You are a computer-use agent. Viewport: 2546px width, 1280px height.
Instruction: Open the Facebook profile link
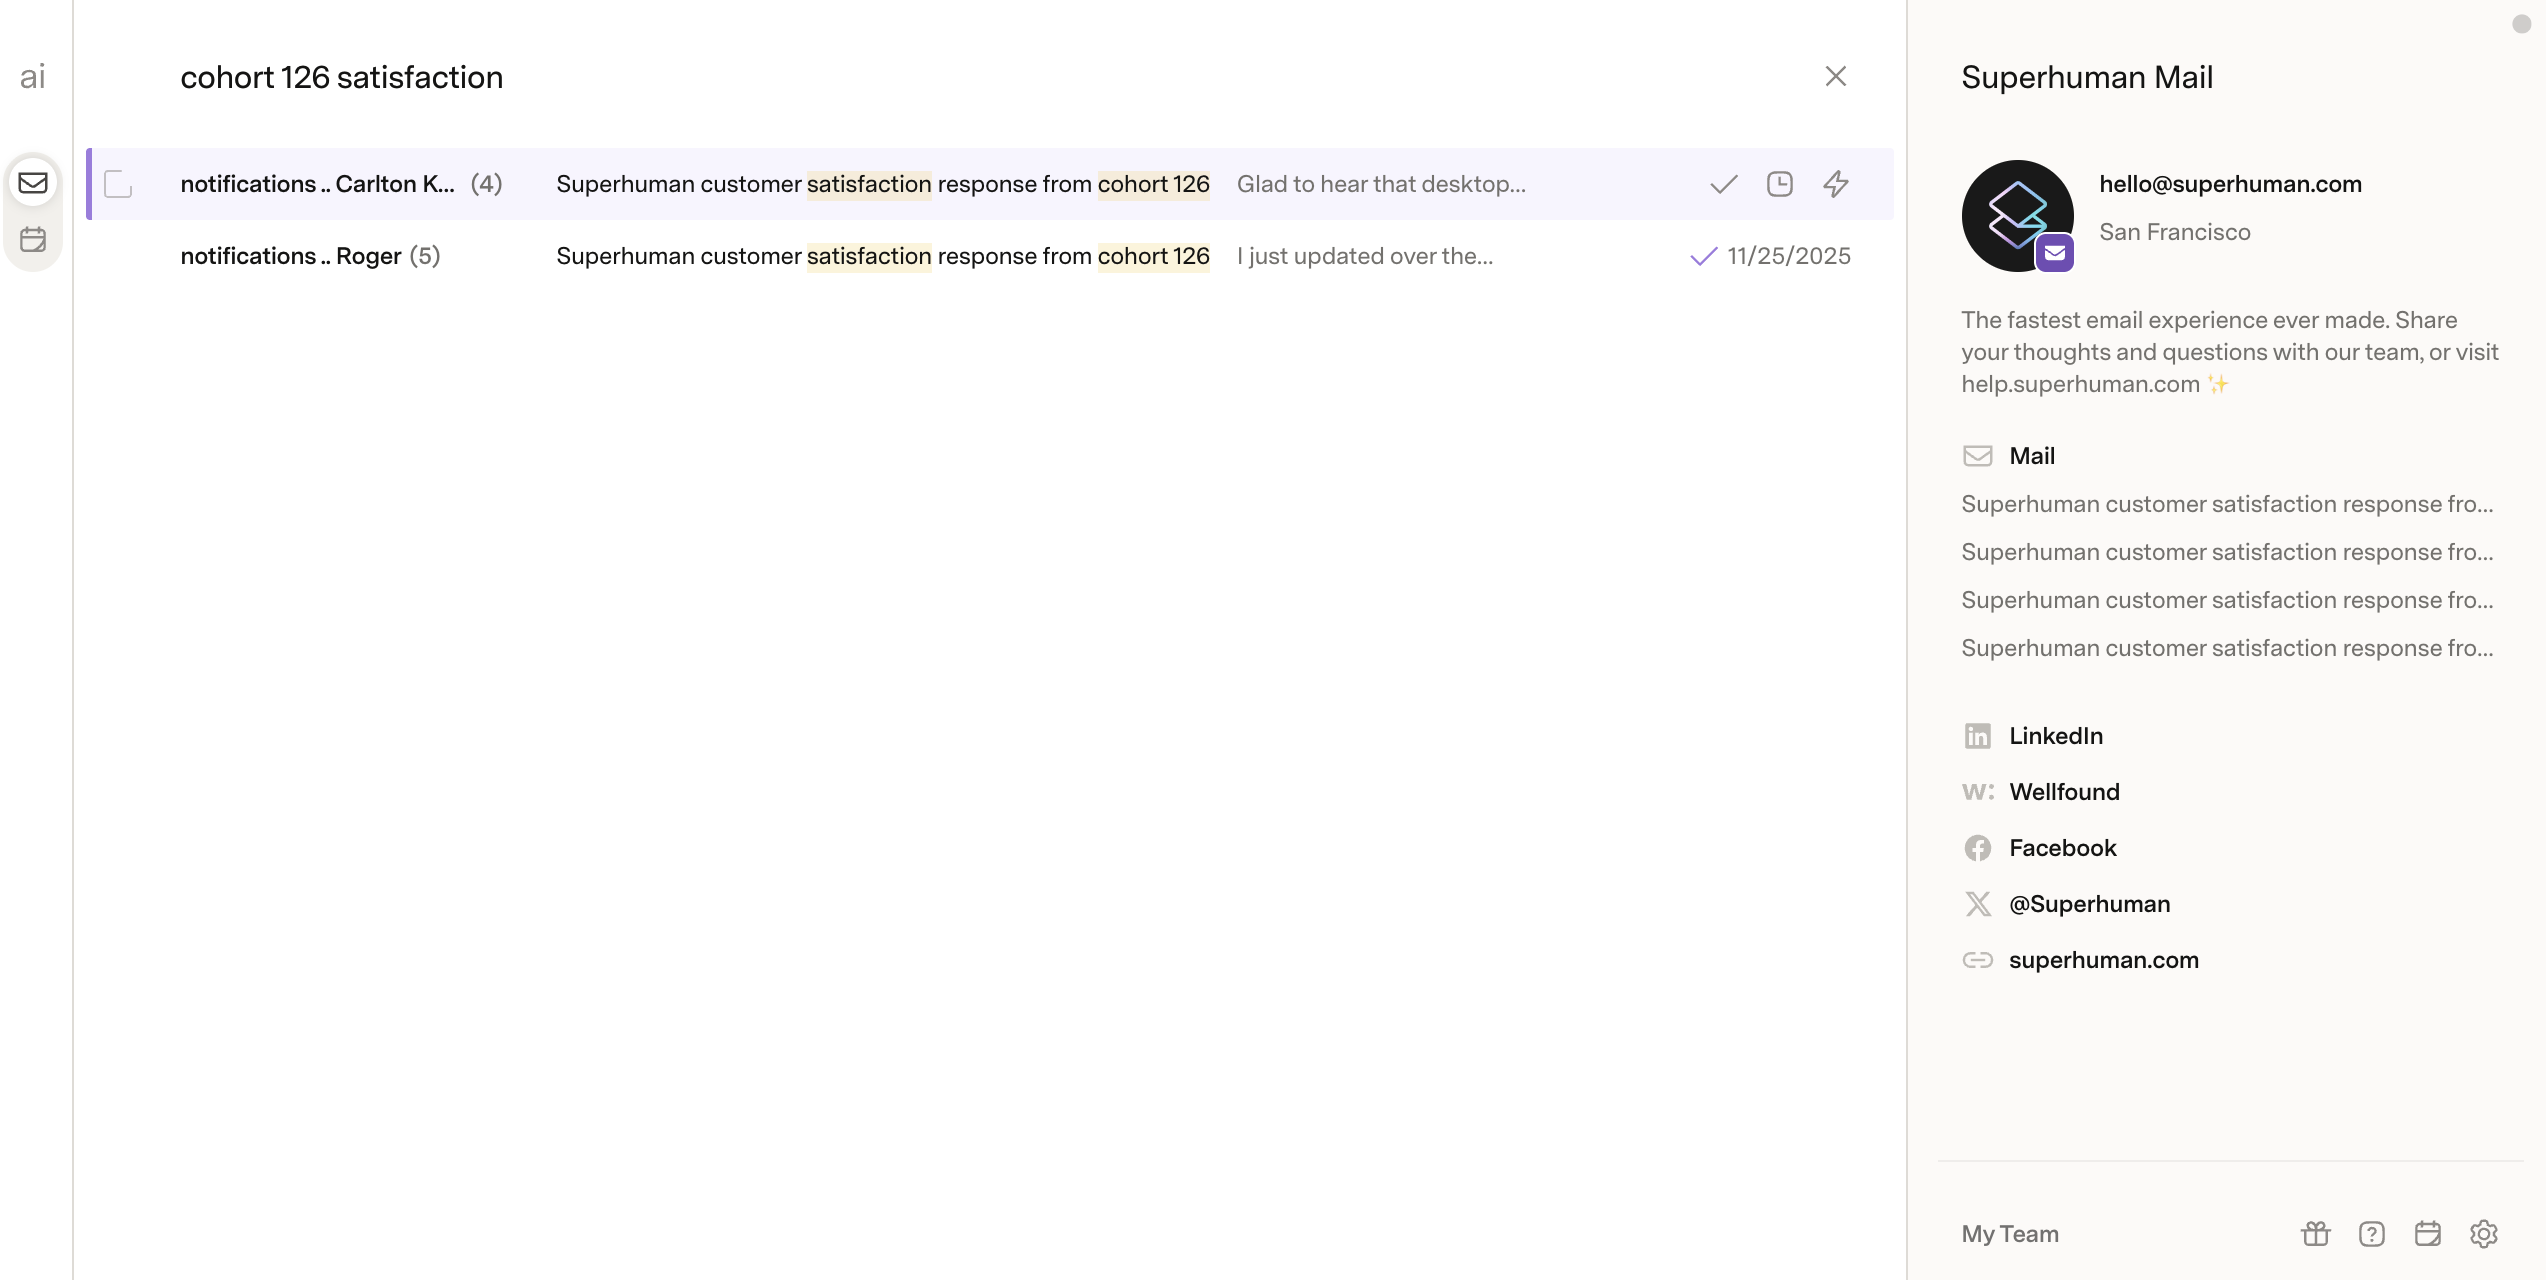(2063, 848)
